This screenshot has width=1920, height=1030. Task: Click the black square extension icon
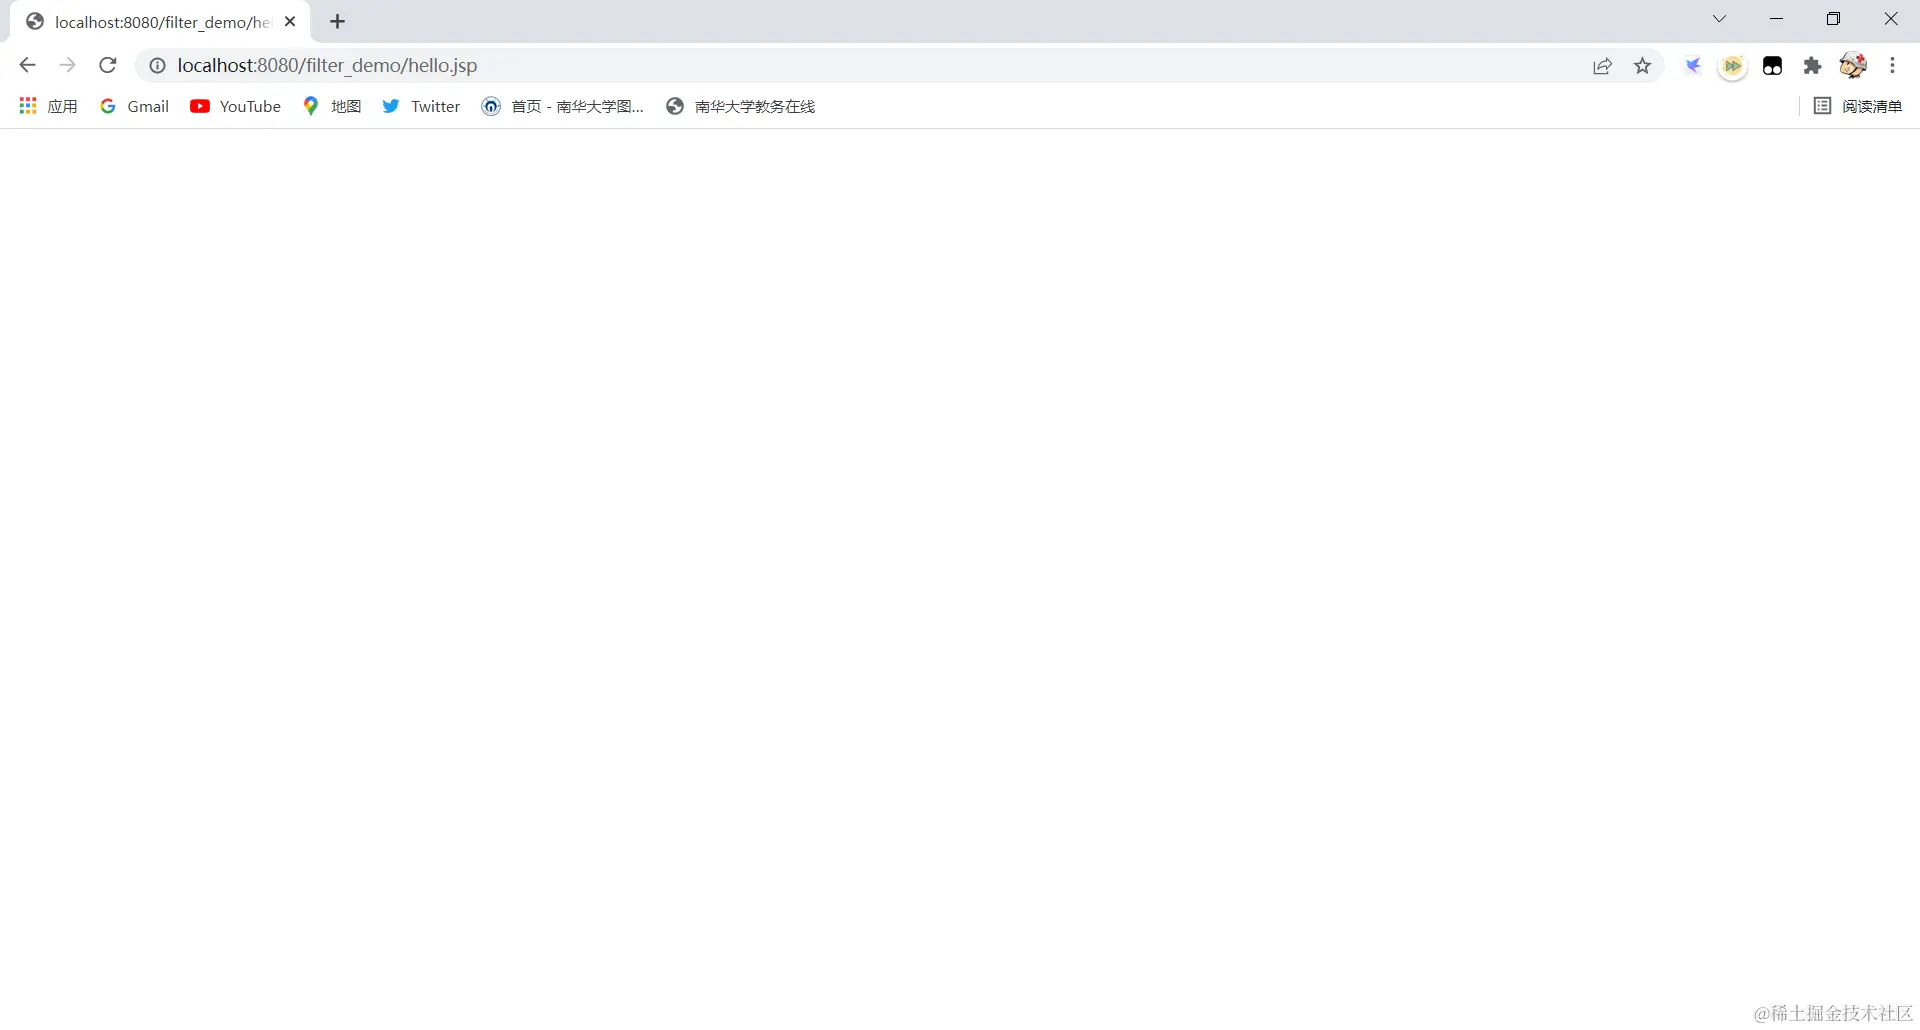pos(1773,64)
